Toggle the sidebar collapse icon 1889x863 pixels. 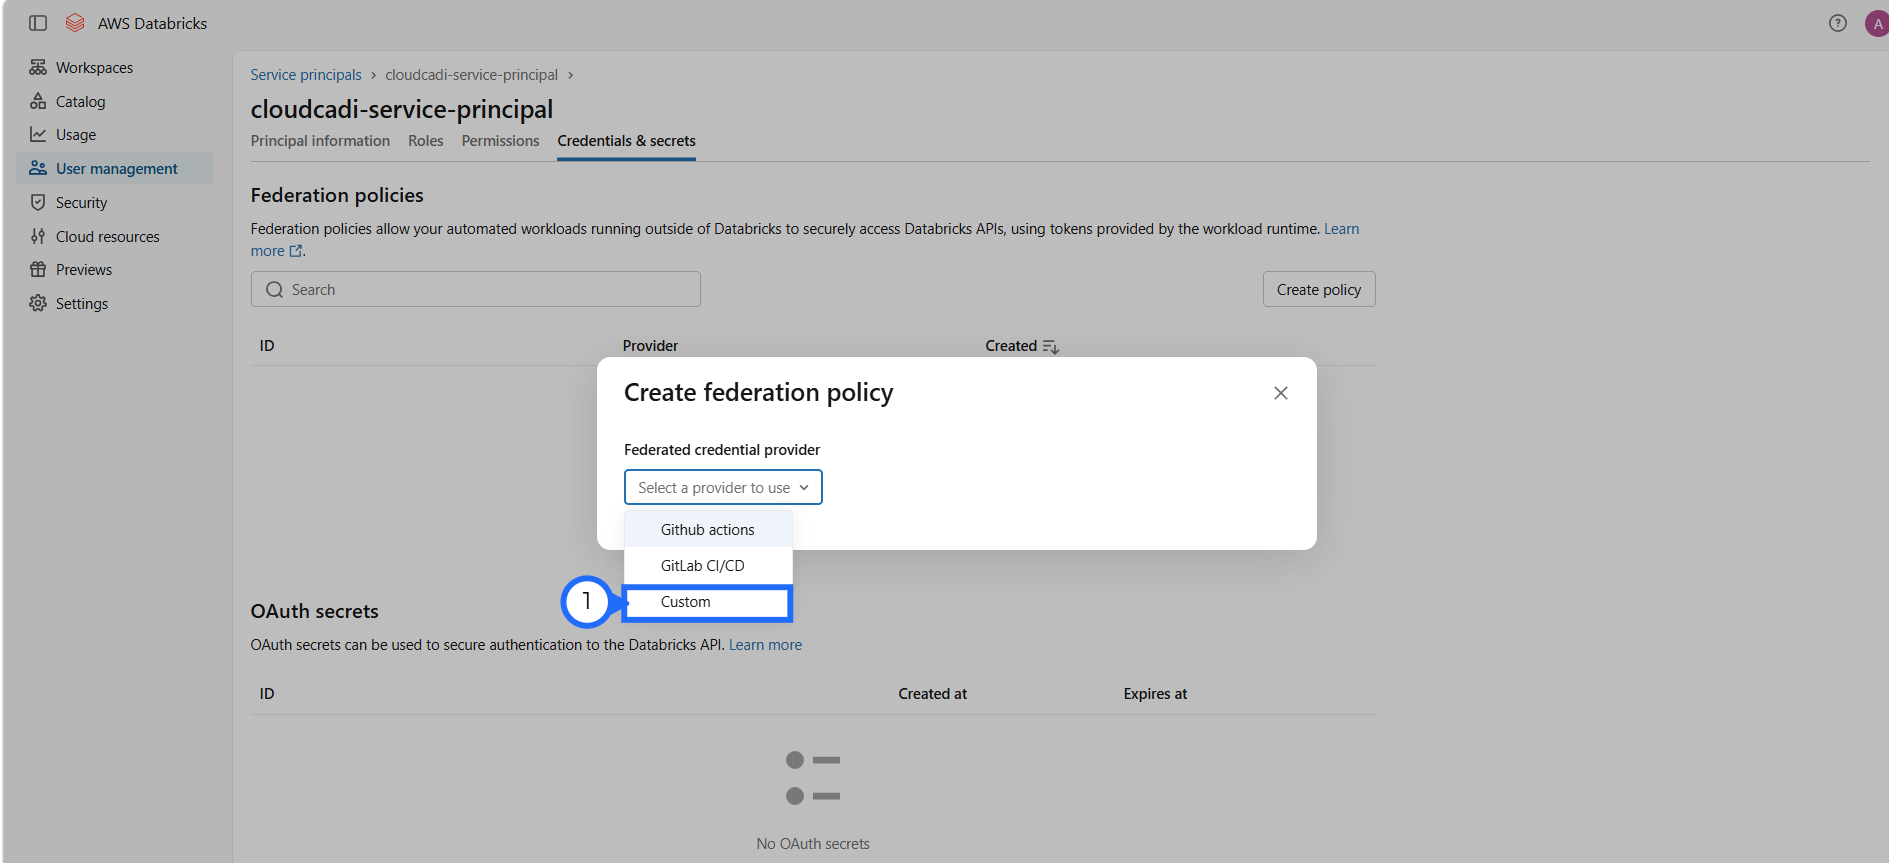(38, 23)
